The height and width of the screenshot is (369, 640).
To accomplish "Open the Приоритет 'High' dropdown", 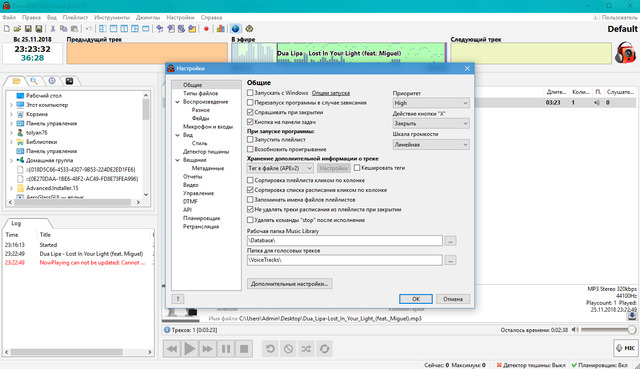I will coord(431,103).
